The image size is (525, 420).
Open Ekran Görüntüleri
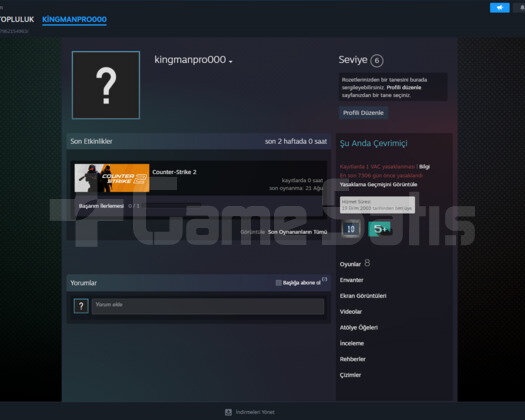tap(363, 296)
